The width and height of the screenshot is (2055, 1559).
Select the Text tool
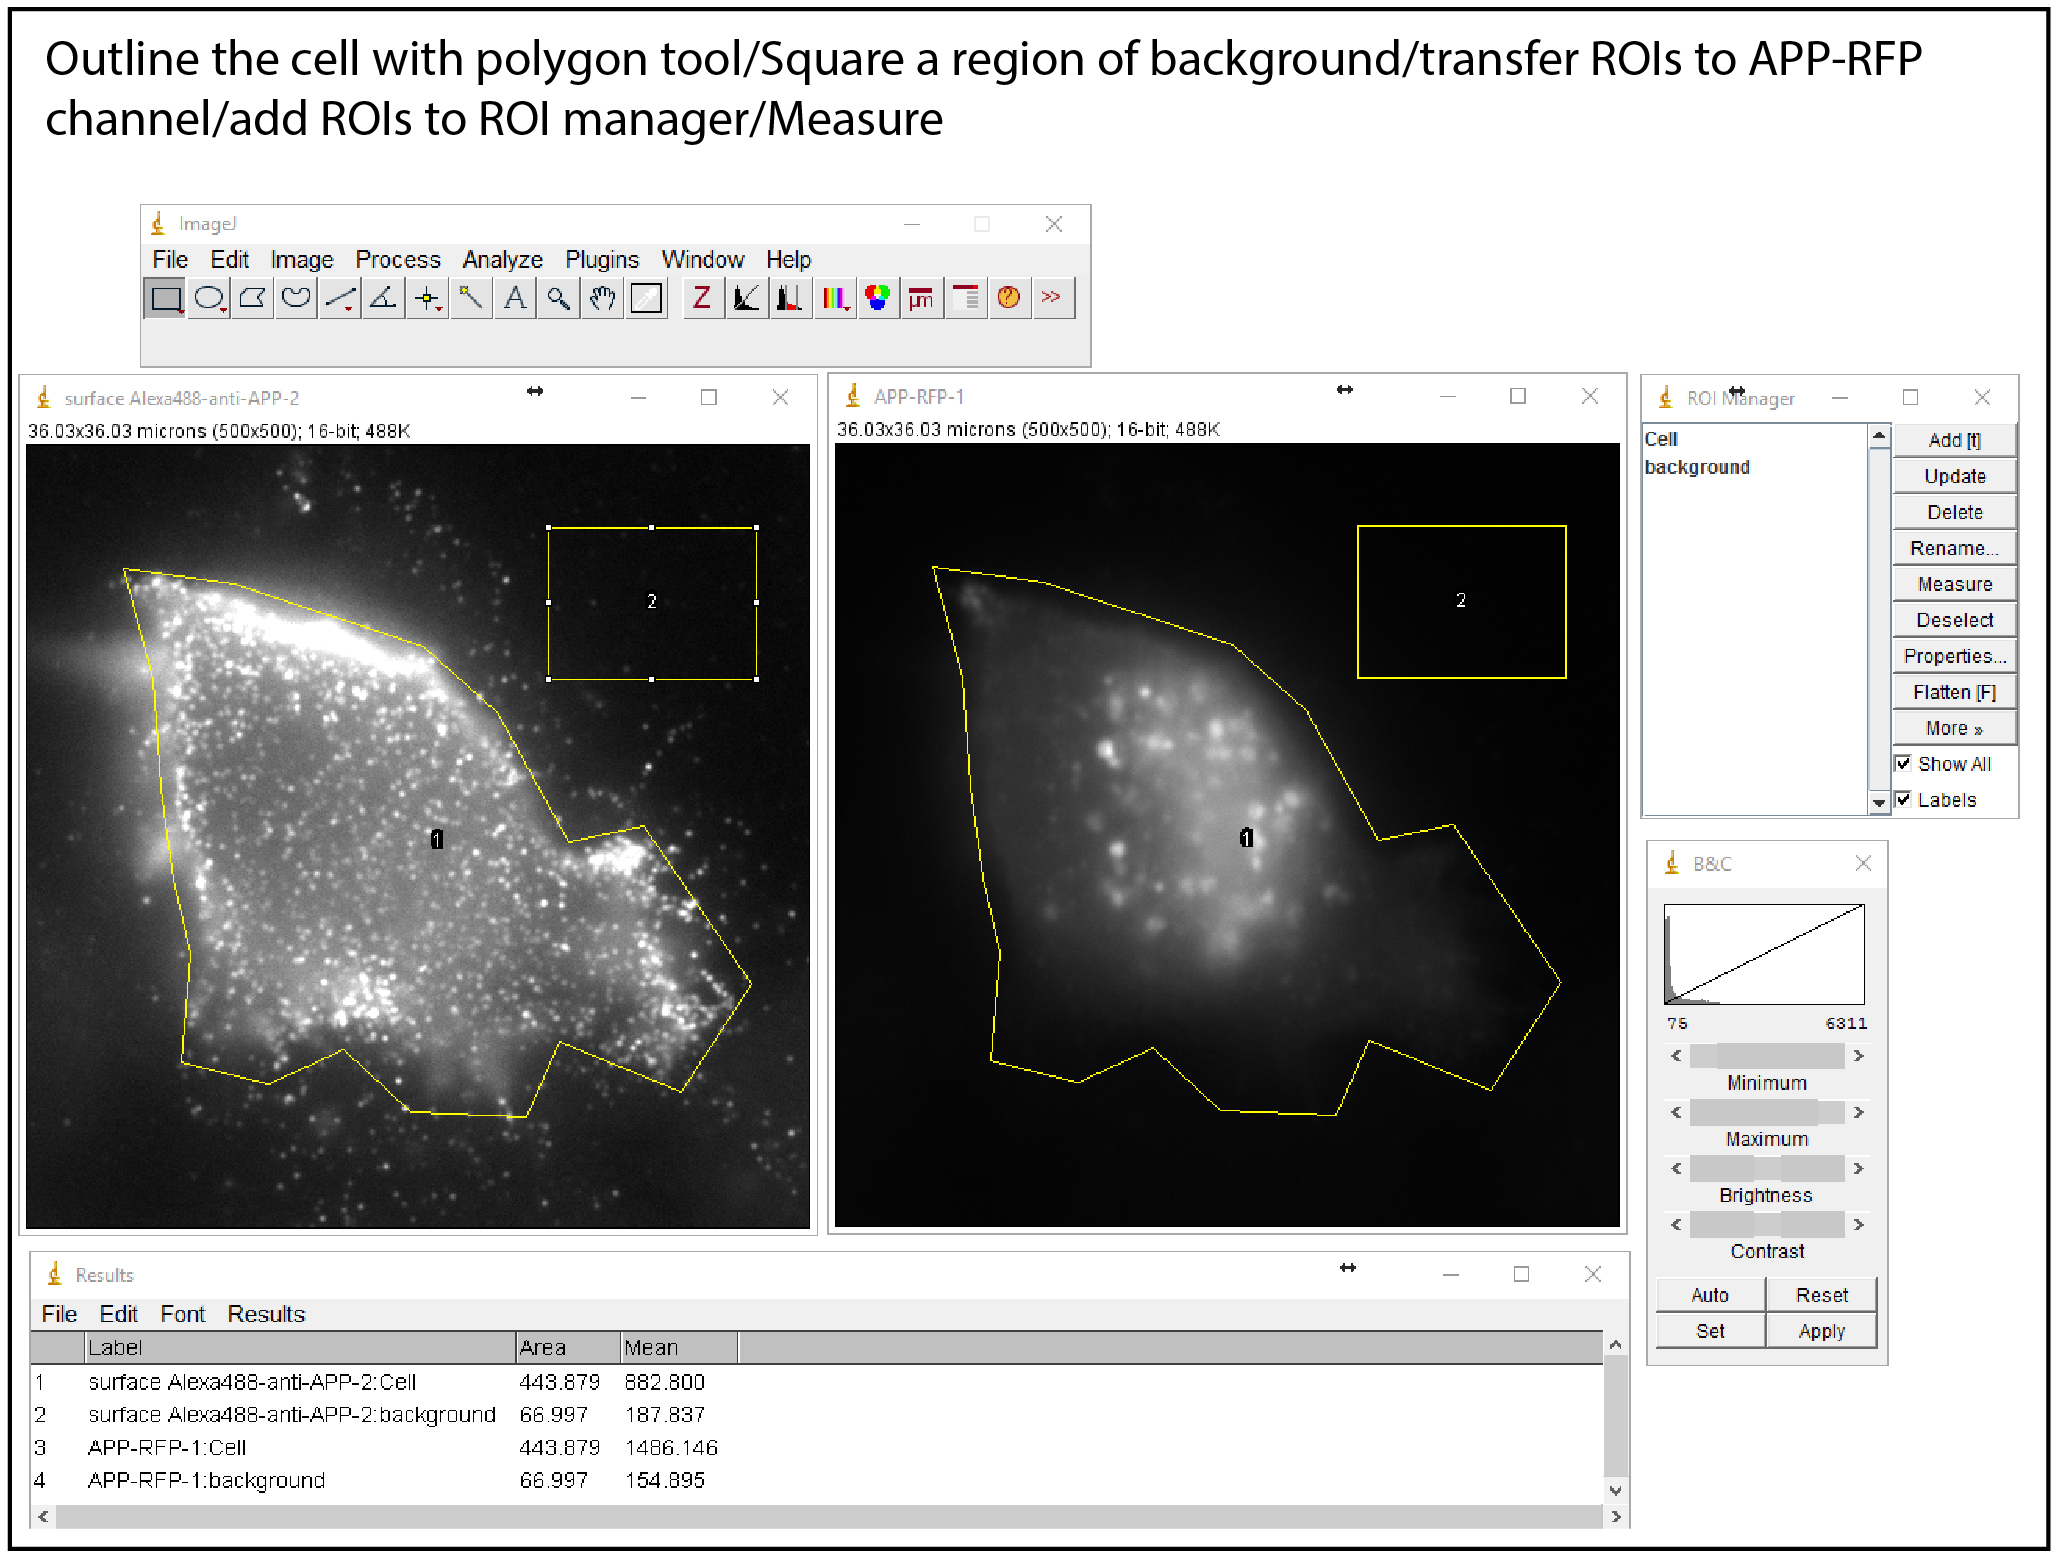coord(515,298)
